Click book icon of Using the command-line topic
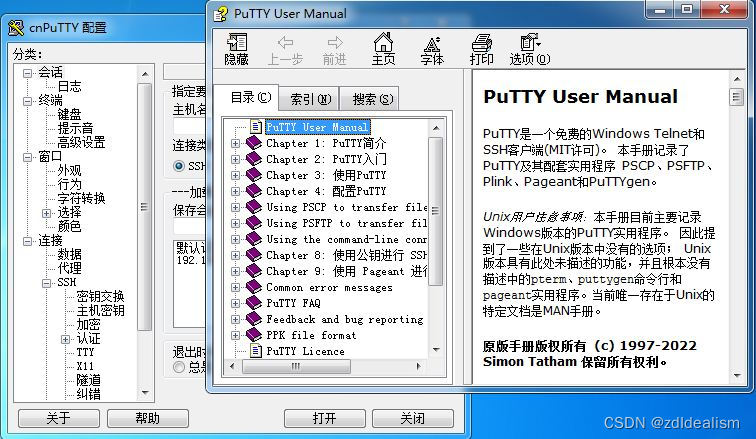This screenshot has height=439, width=756. point(254,239)
